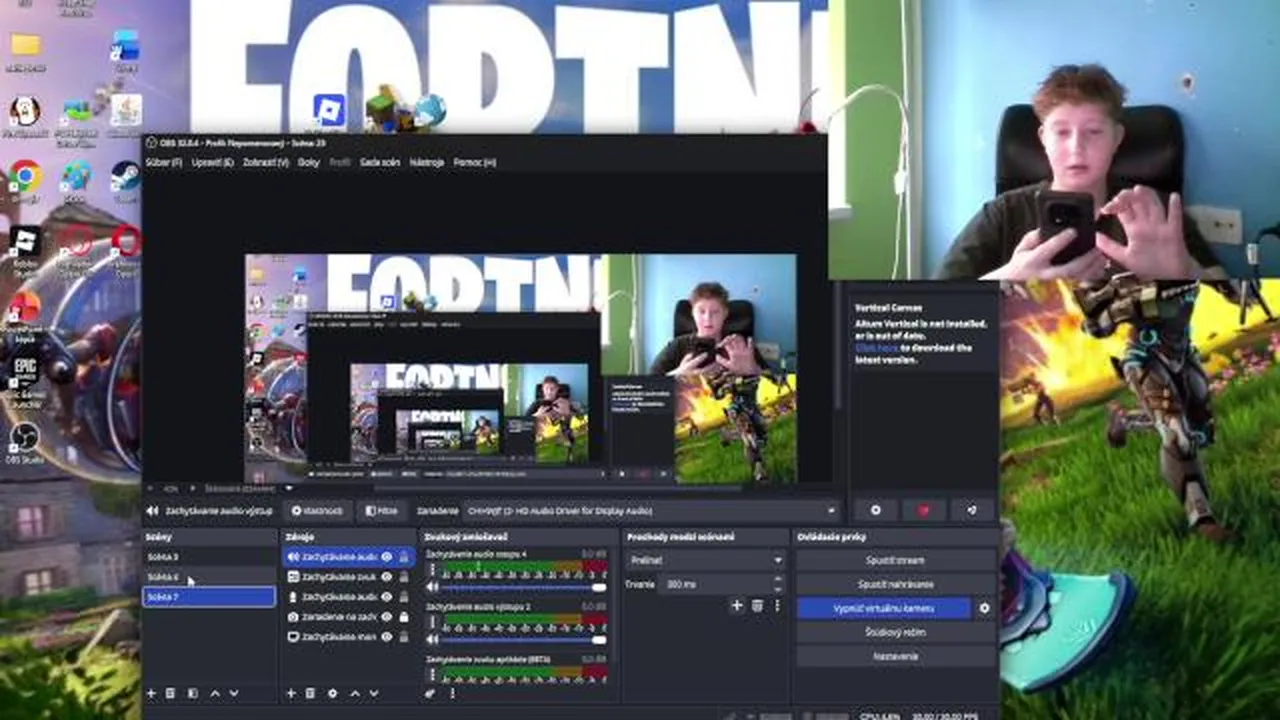This screenshot has height=720, width=1280.
Task: Adjust volume slider of Zachytávanie audio výstupu 2
Action: pos(522,640)
